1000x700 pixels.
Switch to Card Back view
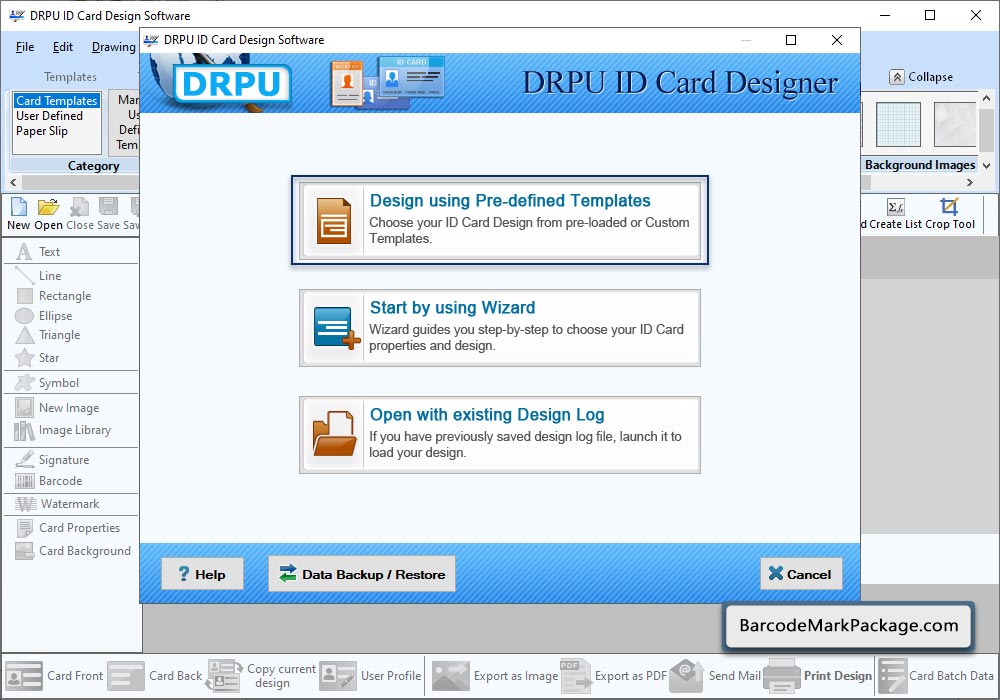(155, 676)
